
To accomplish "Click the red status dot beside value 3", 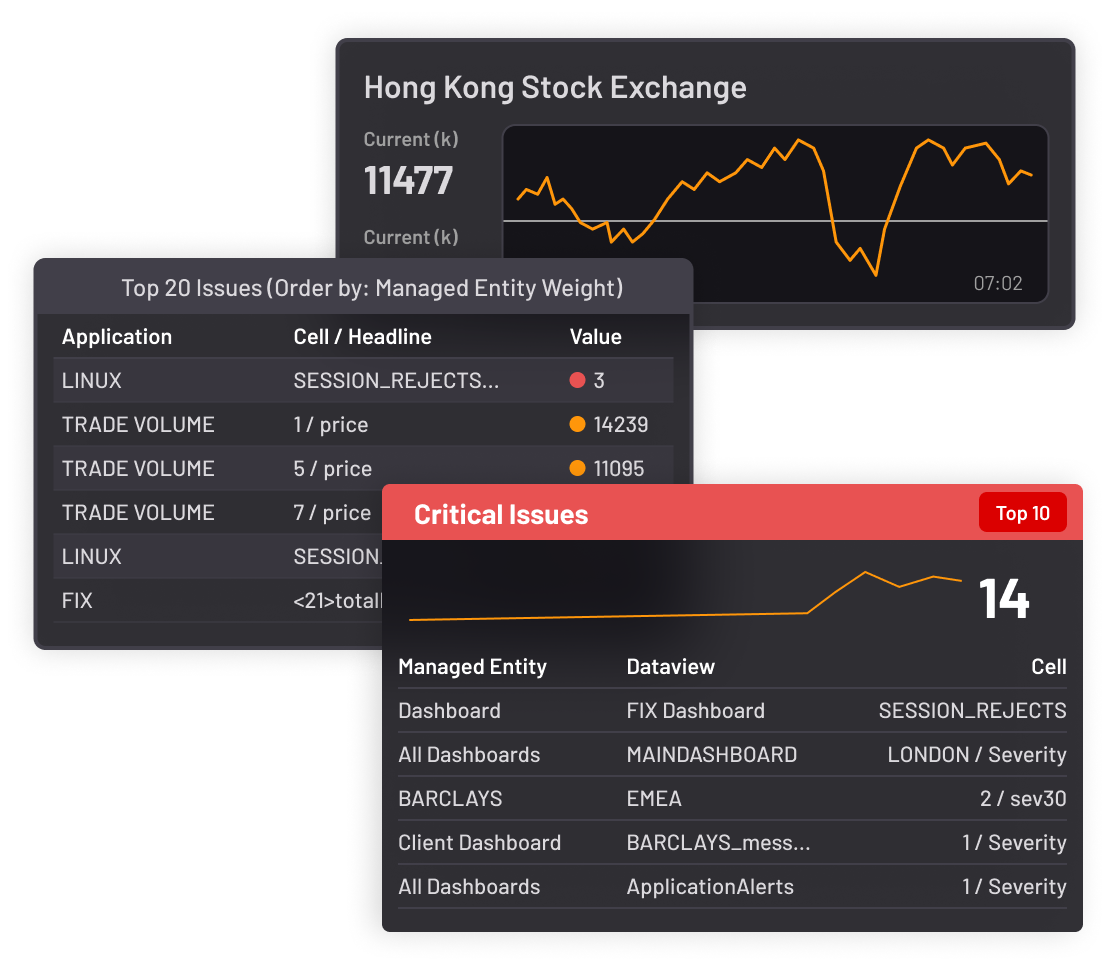I will click(x=576, y=381).
